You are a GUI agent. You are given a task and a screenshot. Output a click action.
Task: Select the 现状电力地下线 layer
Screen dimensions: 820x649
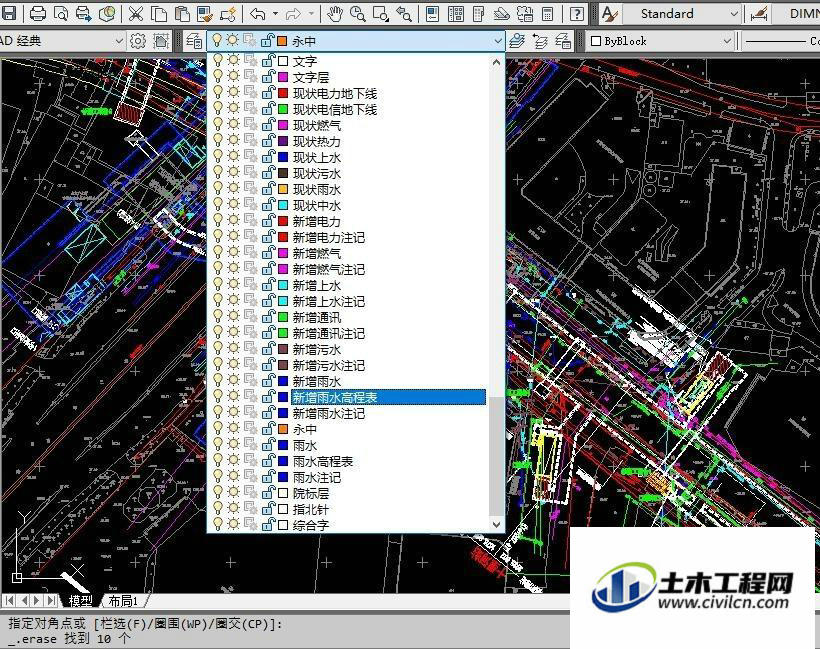point(335,93)
